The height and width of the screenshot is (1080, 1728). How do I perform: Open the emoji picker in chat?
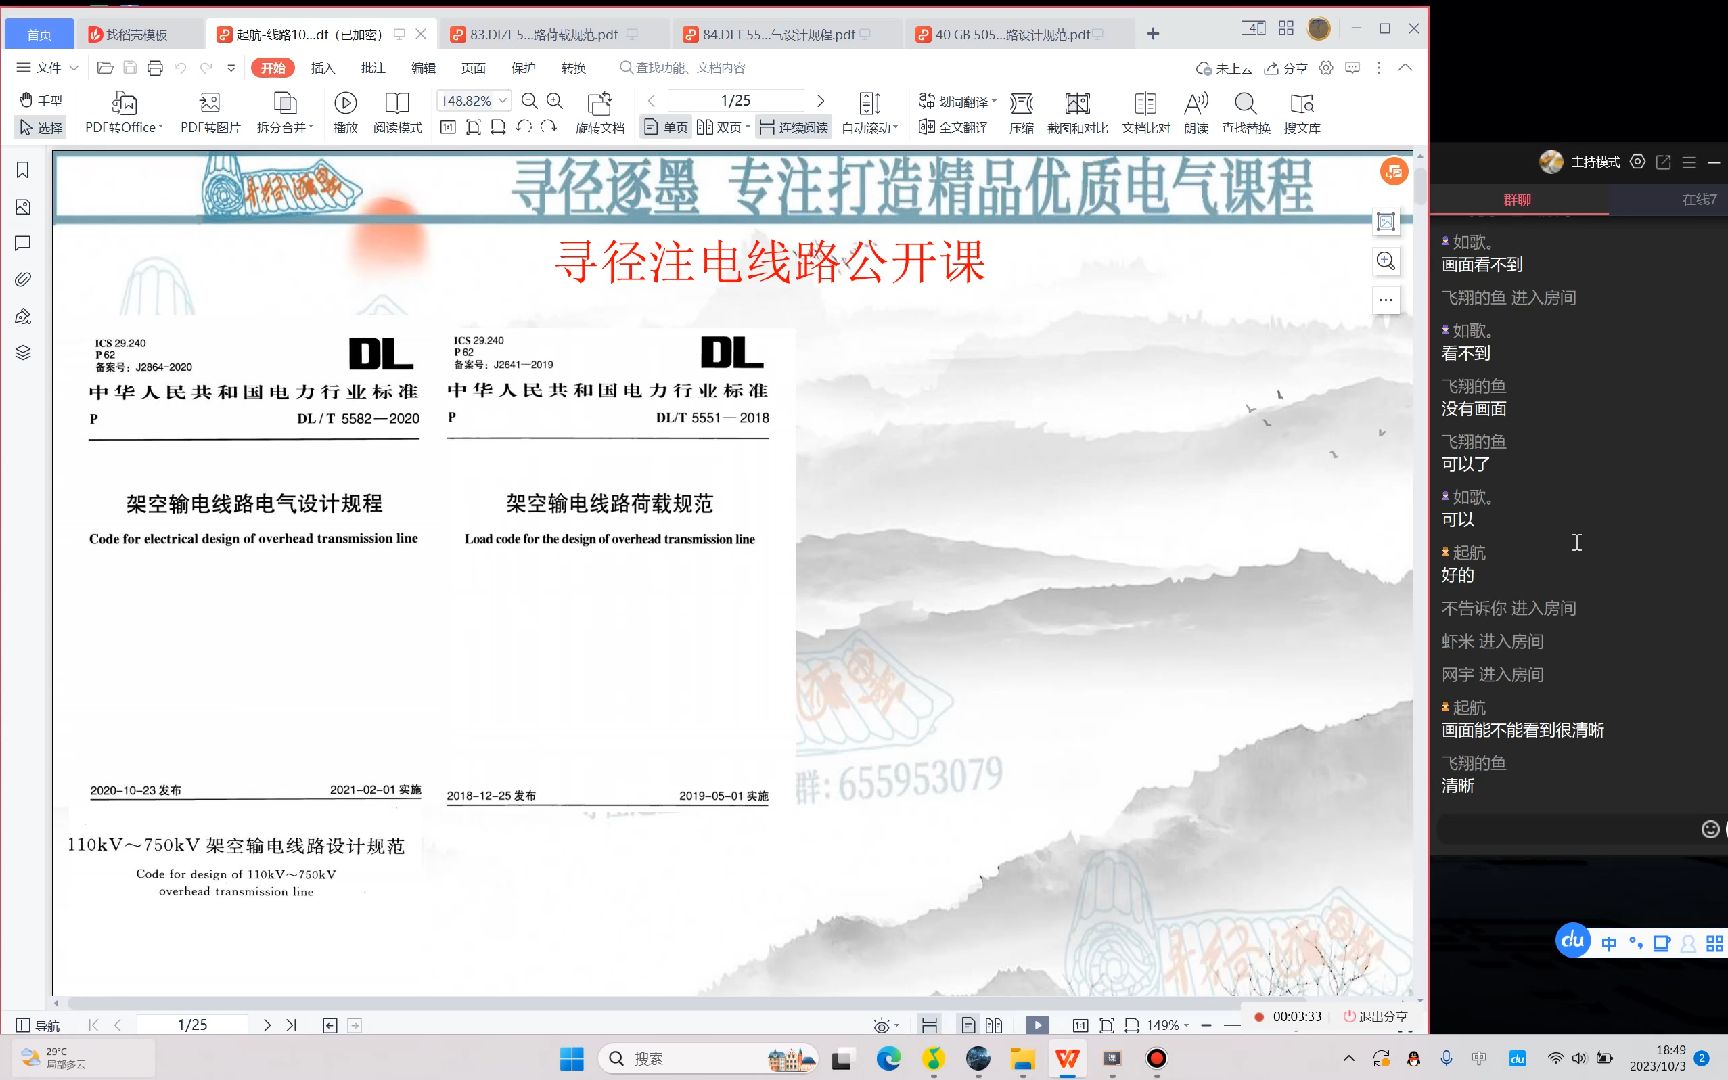tap(1710, 829)
